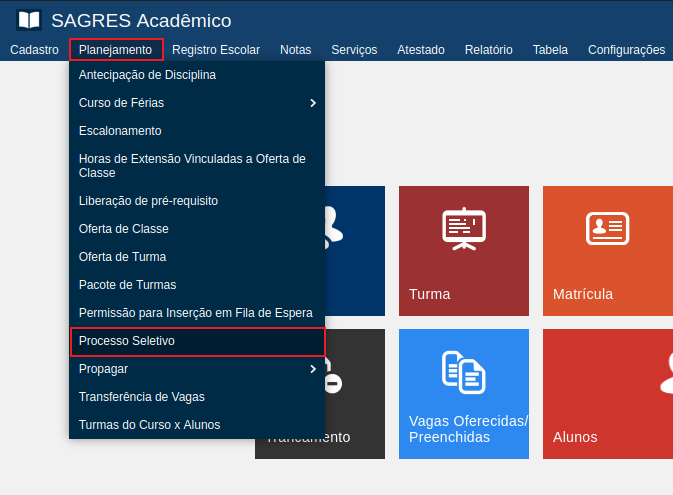This screenshot has width=673, height=495.
Task: Click the Matrícula ID card icon
Action: [x=607, y=229]
